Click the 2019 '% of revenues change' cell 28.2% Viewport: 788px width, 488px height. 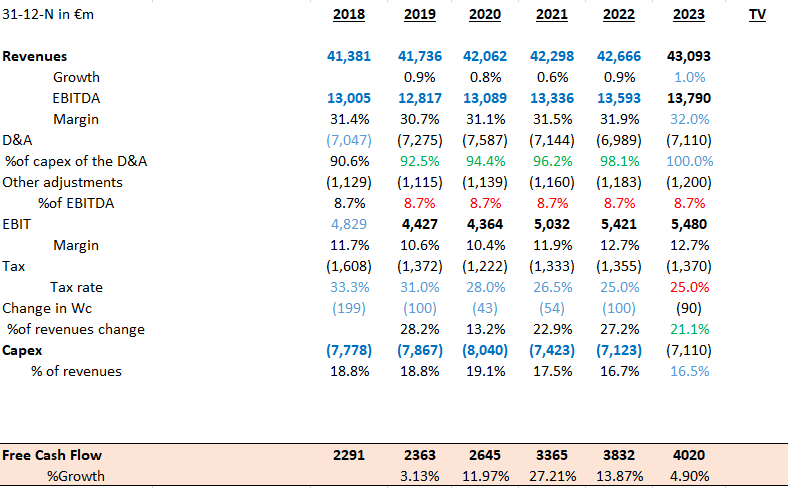click(420, 330)
